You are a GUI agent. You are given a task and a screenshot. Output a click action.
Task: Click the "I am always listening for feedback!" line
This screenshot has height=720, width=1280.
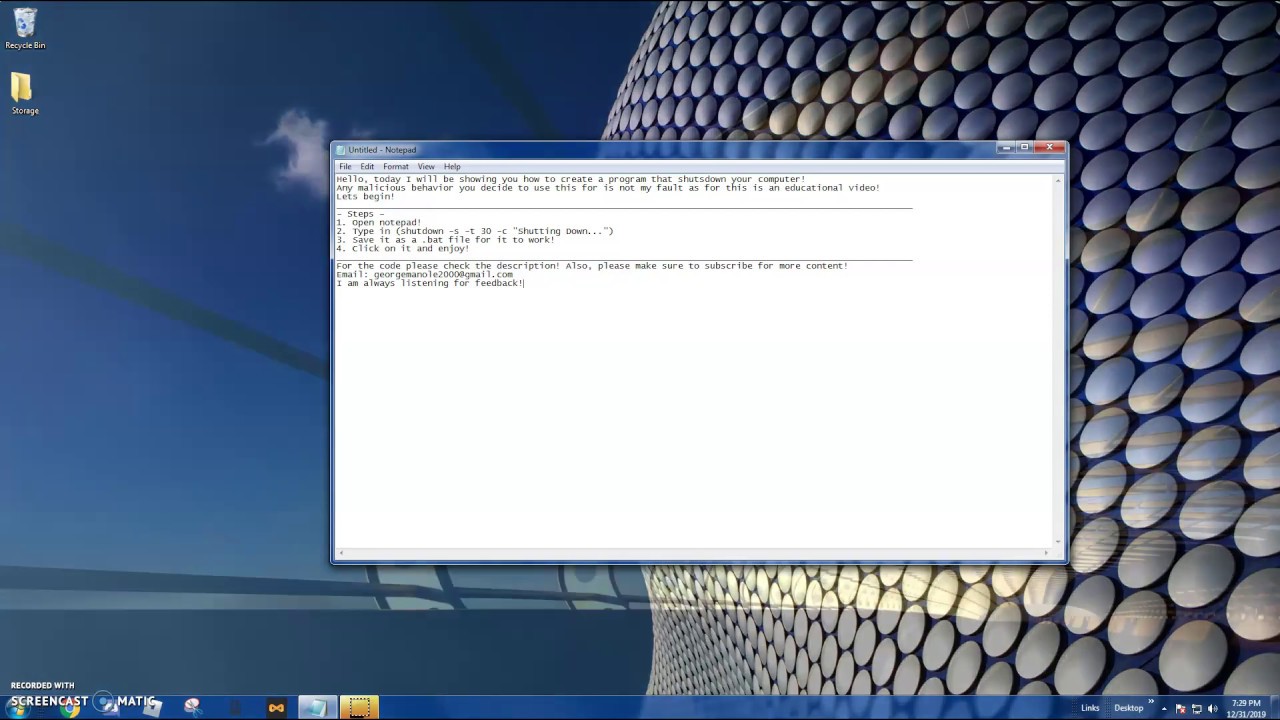(430, 283)
